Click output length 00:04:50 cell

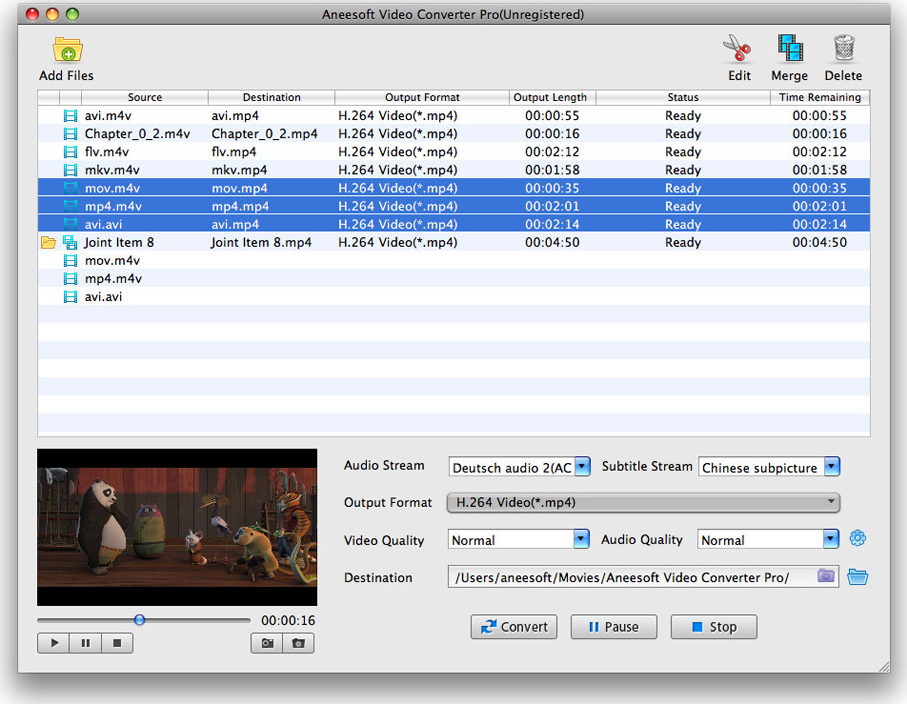click(552, 242)
